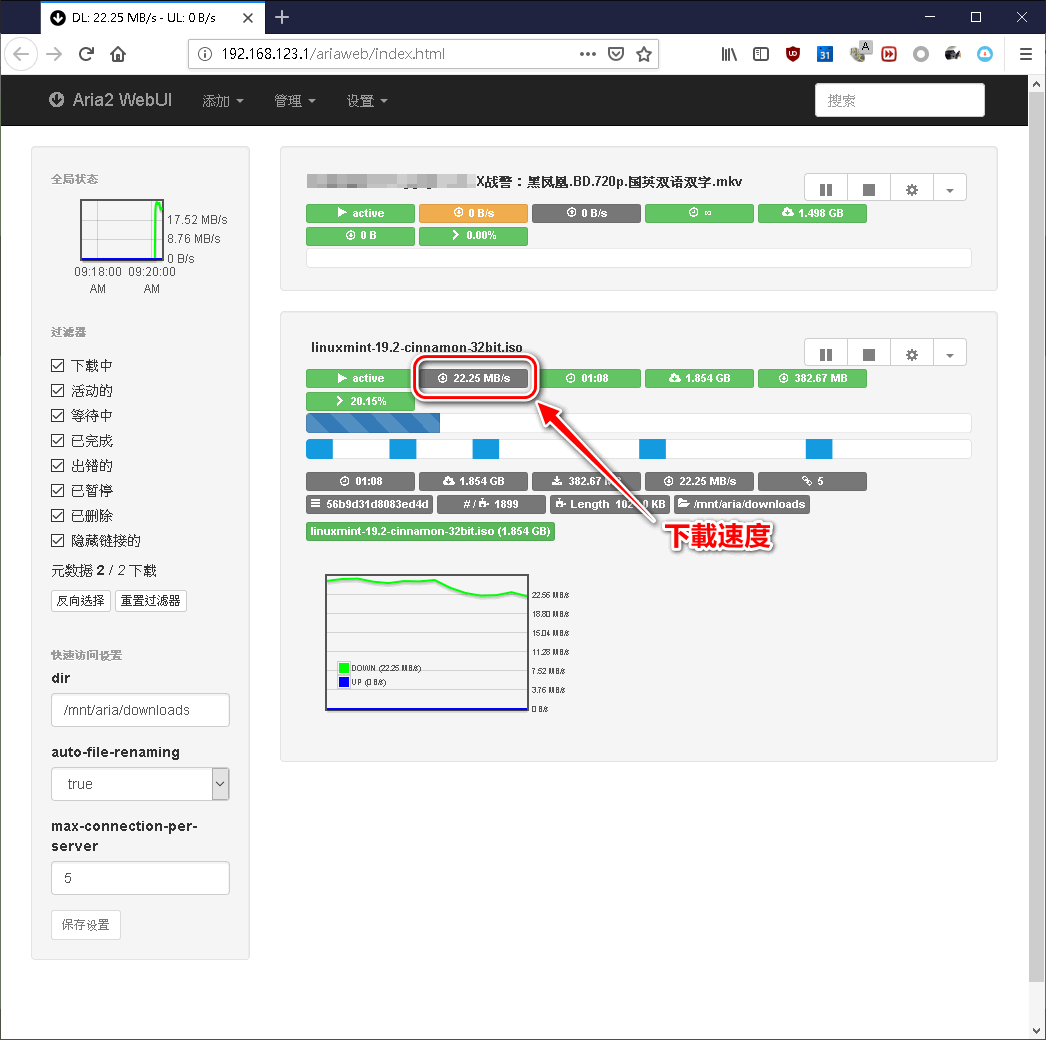Open the 管理 menu
The width and height of the screenshot is (1046, 1040).
pos(295,101)
